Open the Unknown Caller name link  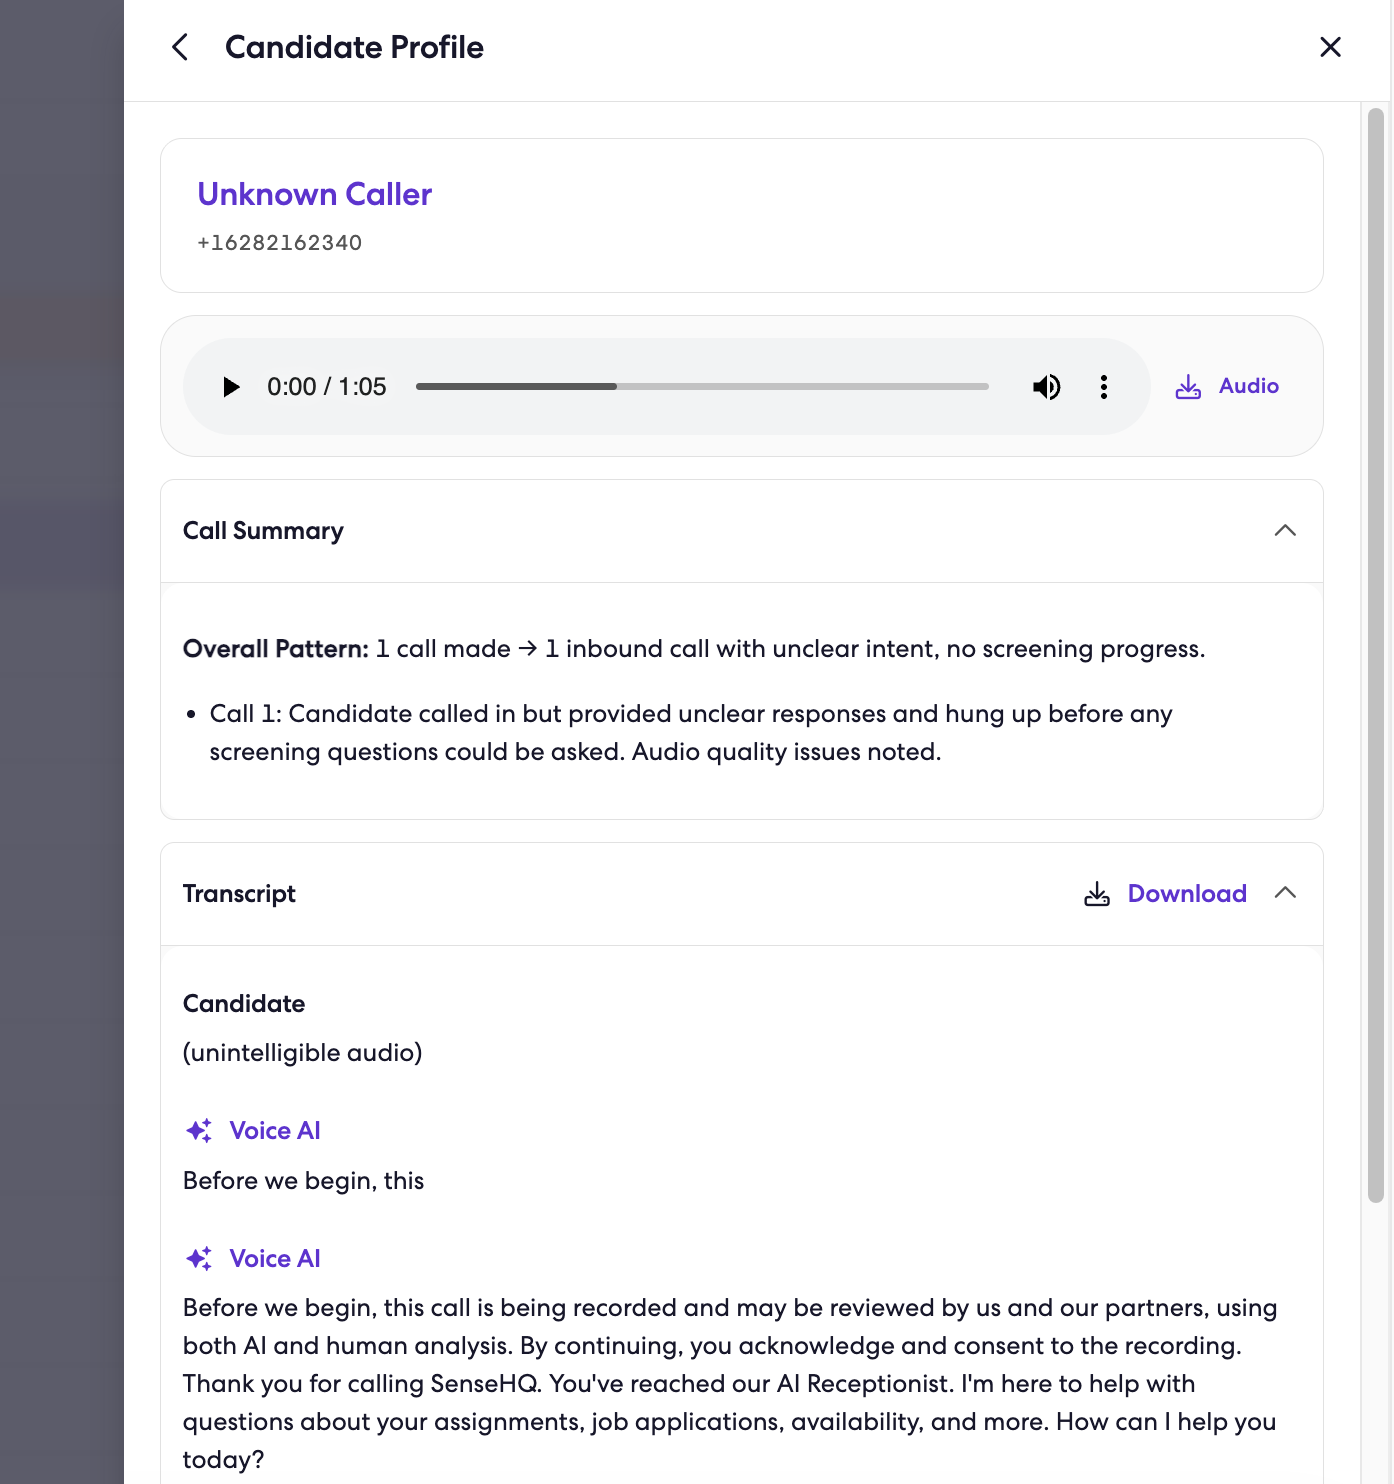(x=315, y=194)
